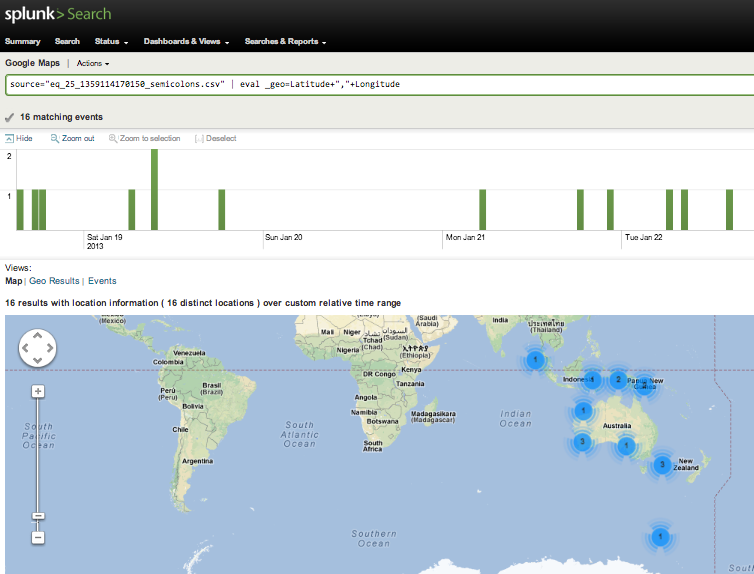Hide the timeline panel
This screenshot has width=754, height=574.
tap(18, 138)
